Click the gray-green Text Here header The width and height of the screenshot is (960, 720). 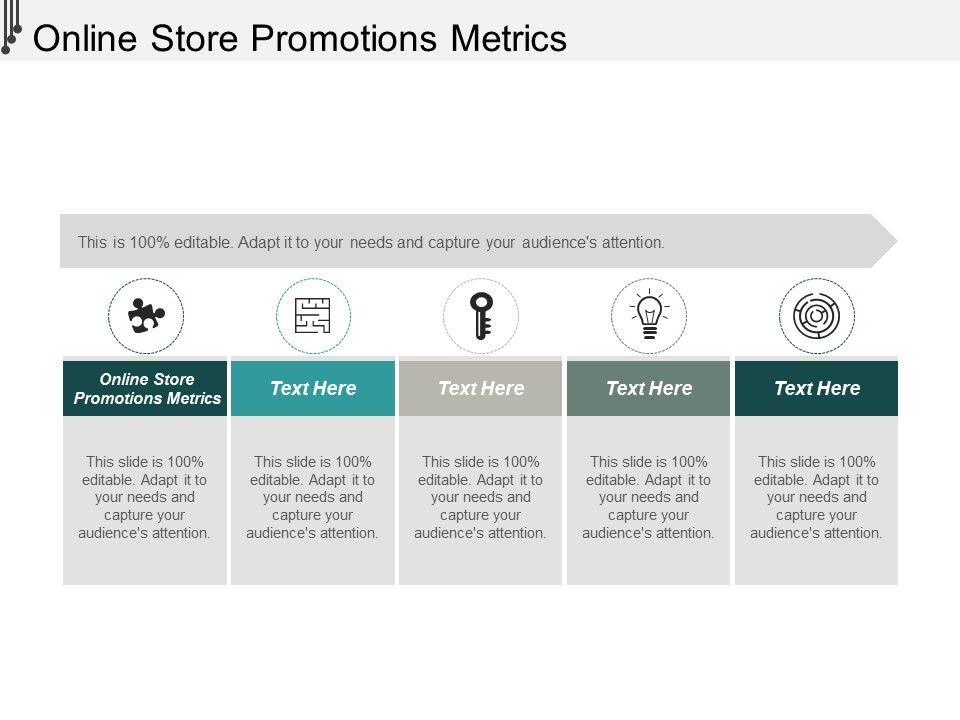649,388
